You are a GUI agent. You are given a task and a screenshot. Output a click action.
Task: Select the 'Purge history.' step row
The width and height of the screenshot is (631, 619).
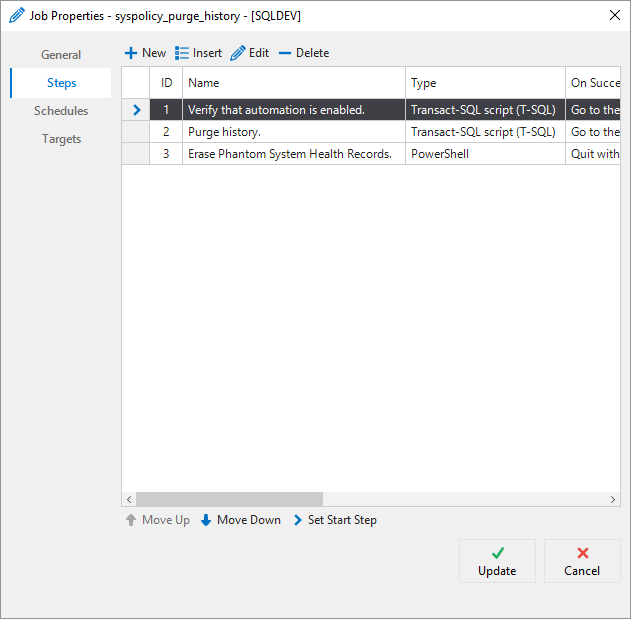(294, 132)
